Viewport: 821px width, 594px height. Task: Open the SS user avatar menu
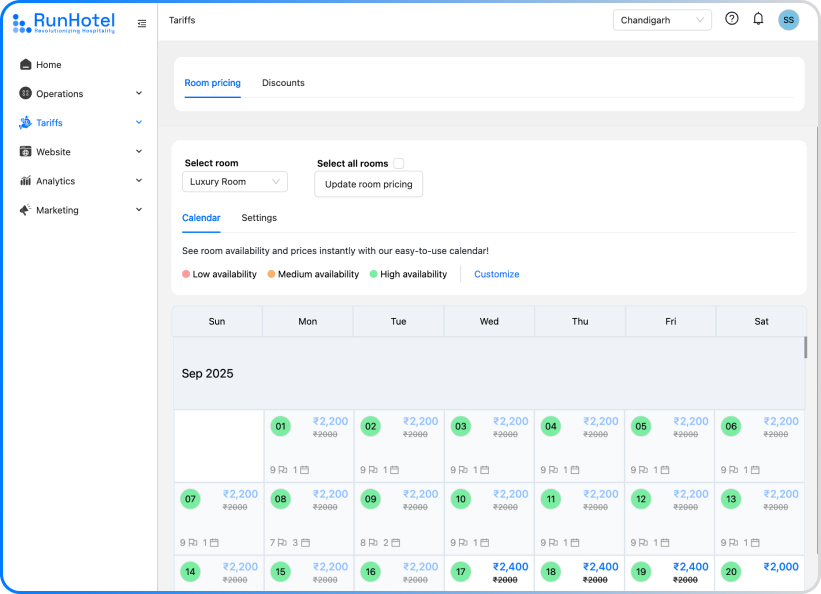pos(789,20)
